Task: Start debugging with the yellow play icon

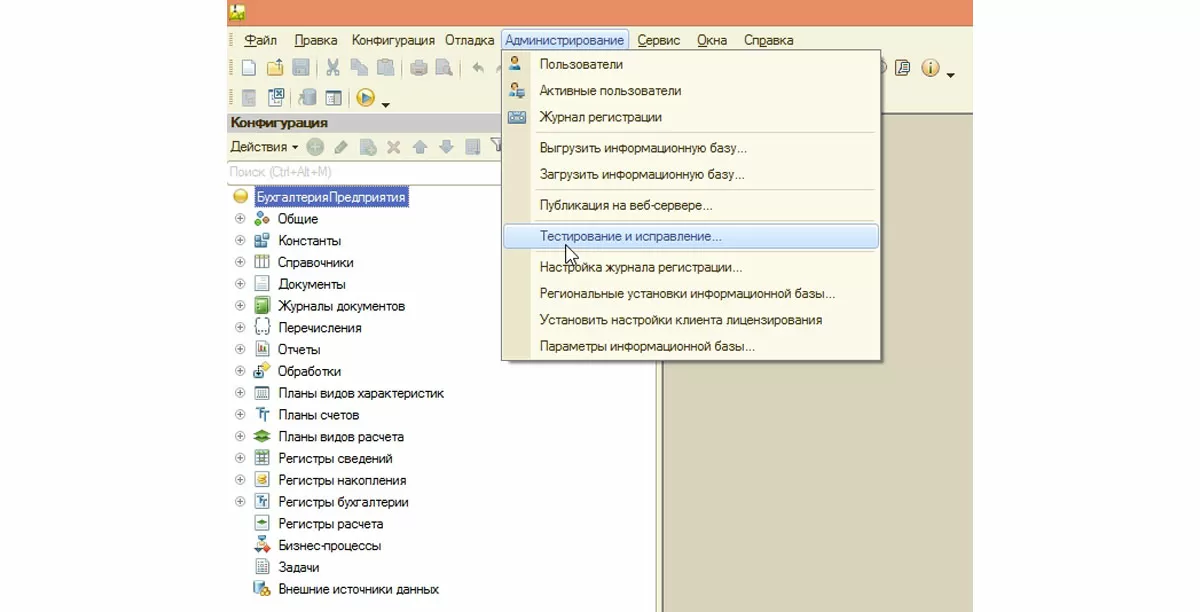Action: pos(365,98)
